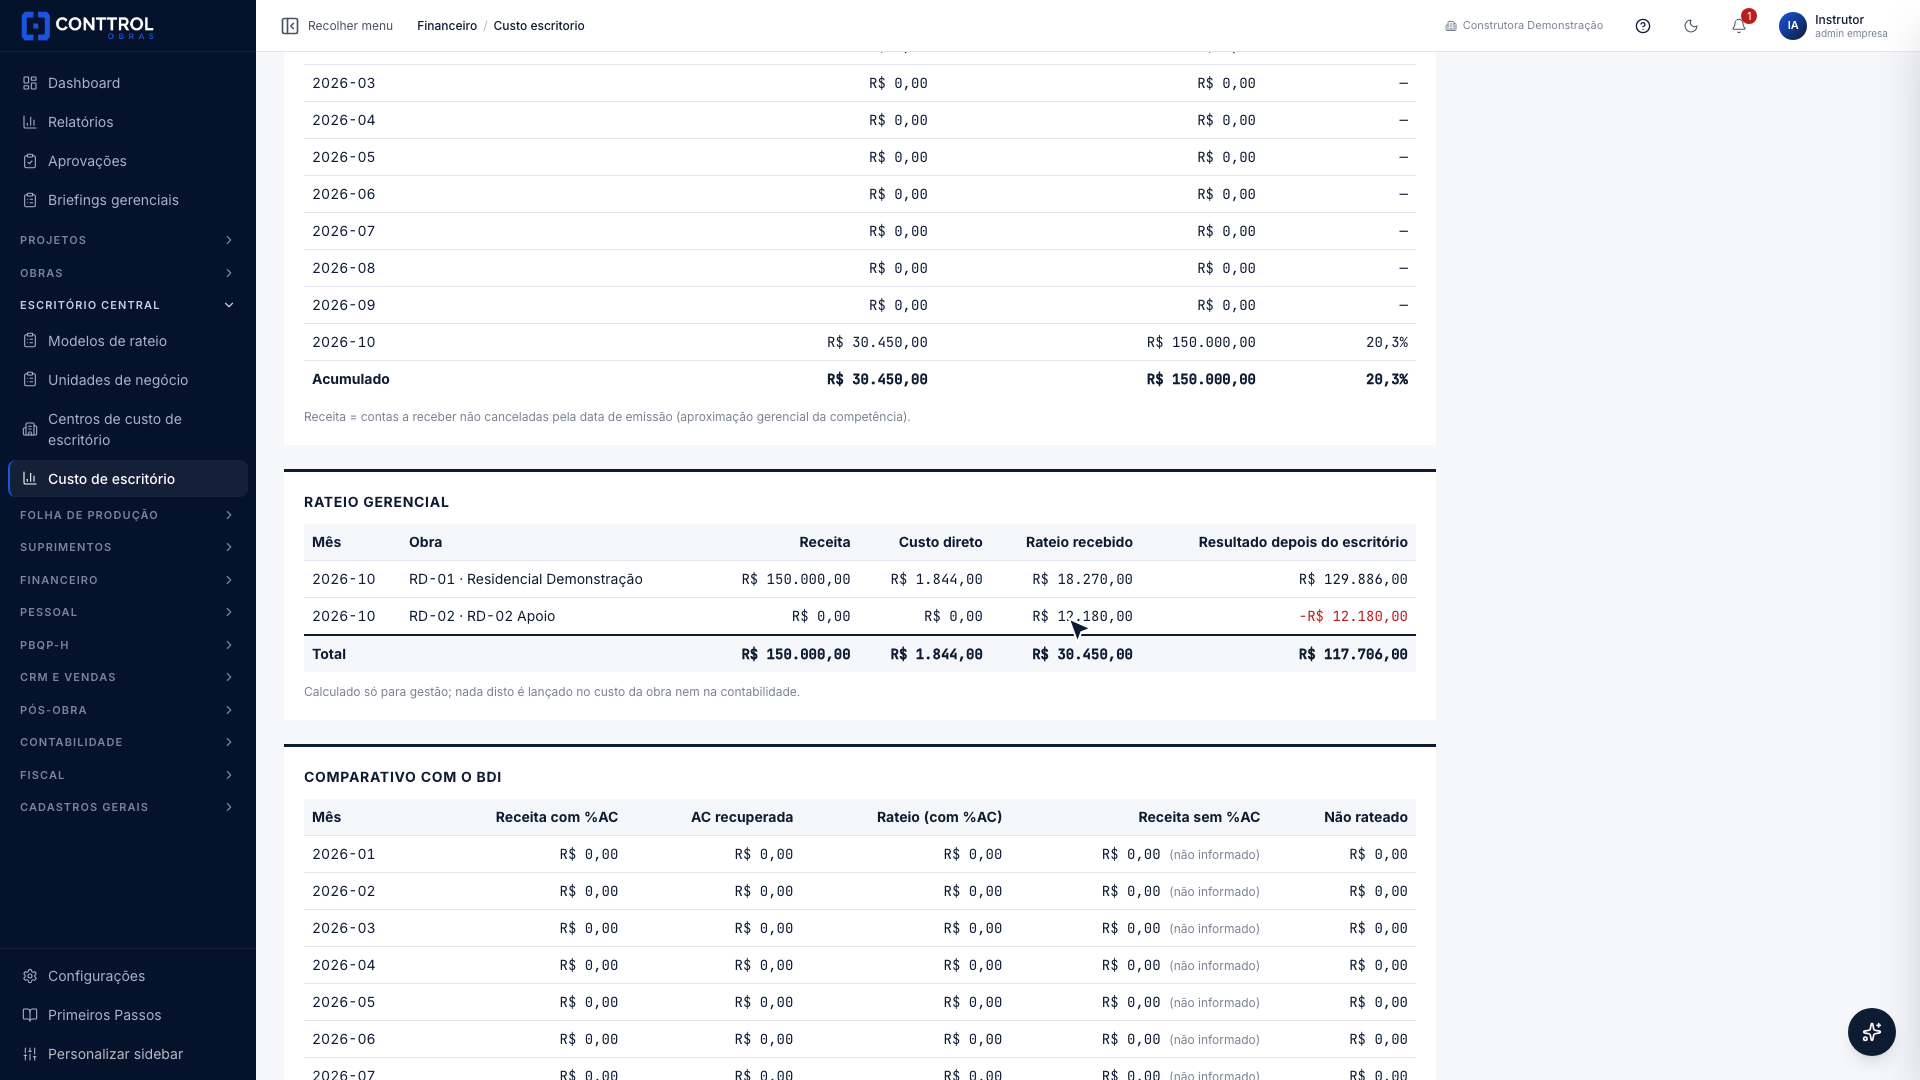Screen dimensions: 1920x1080
Task: Open the AI assistant sparkle button
Action: [x=1872, y=1032]
